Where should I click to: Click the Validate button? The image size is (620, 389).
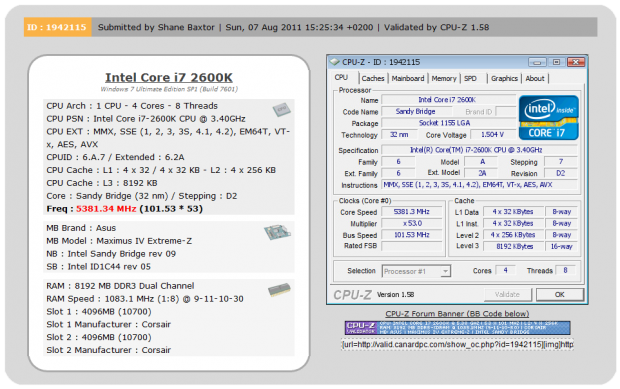tap(507, 295)
